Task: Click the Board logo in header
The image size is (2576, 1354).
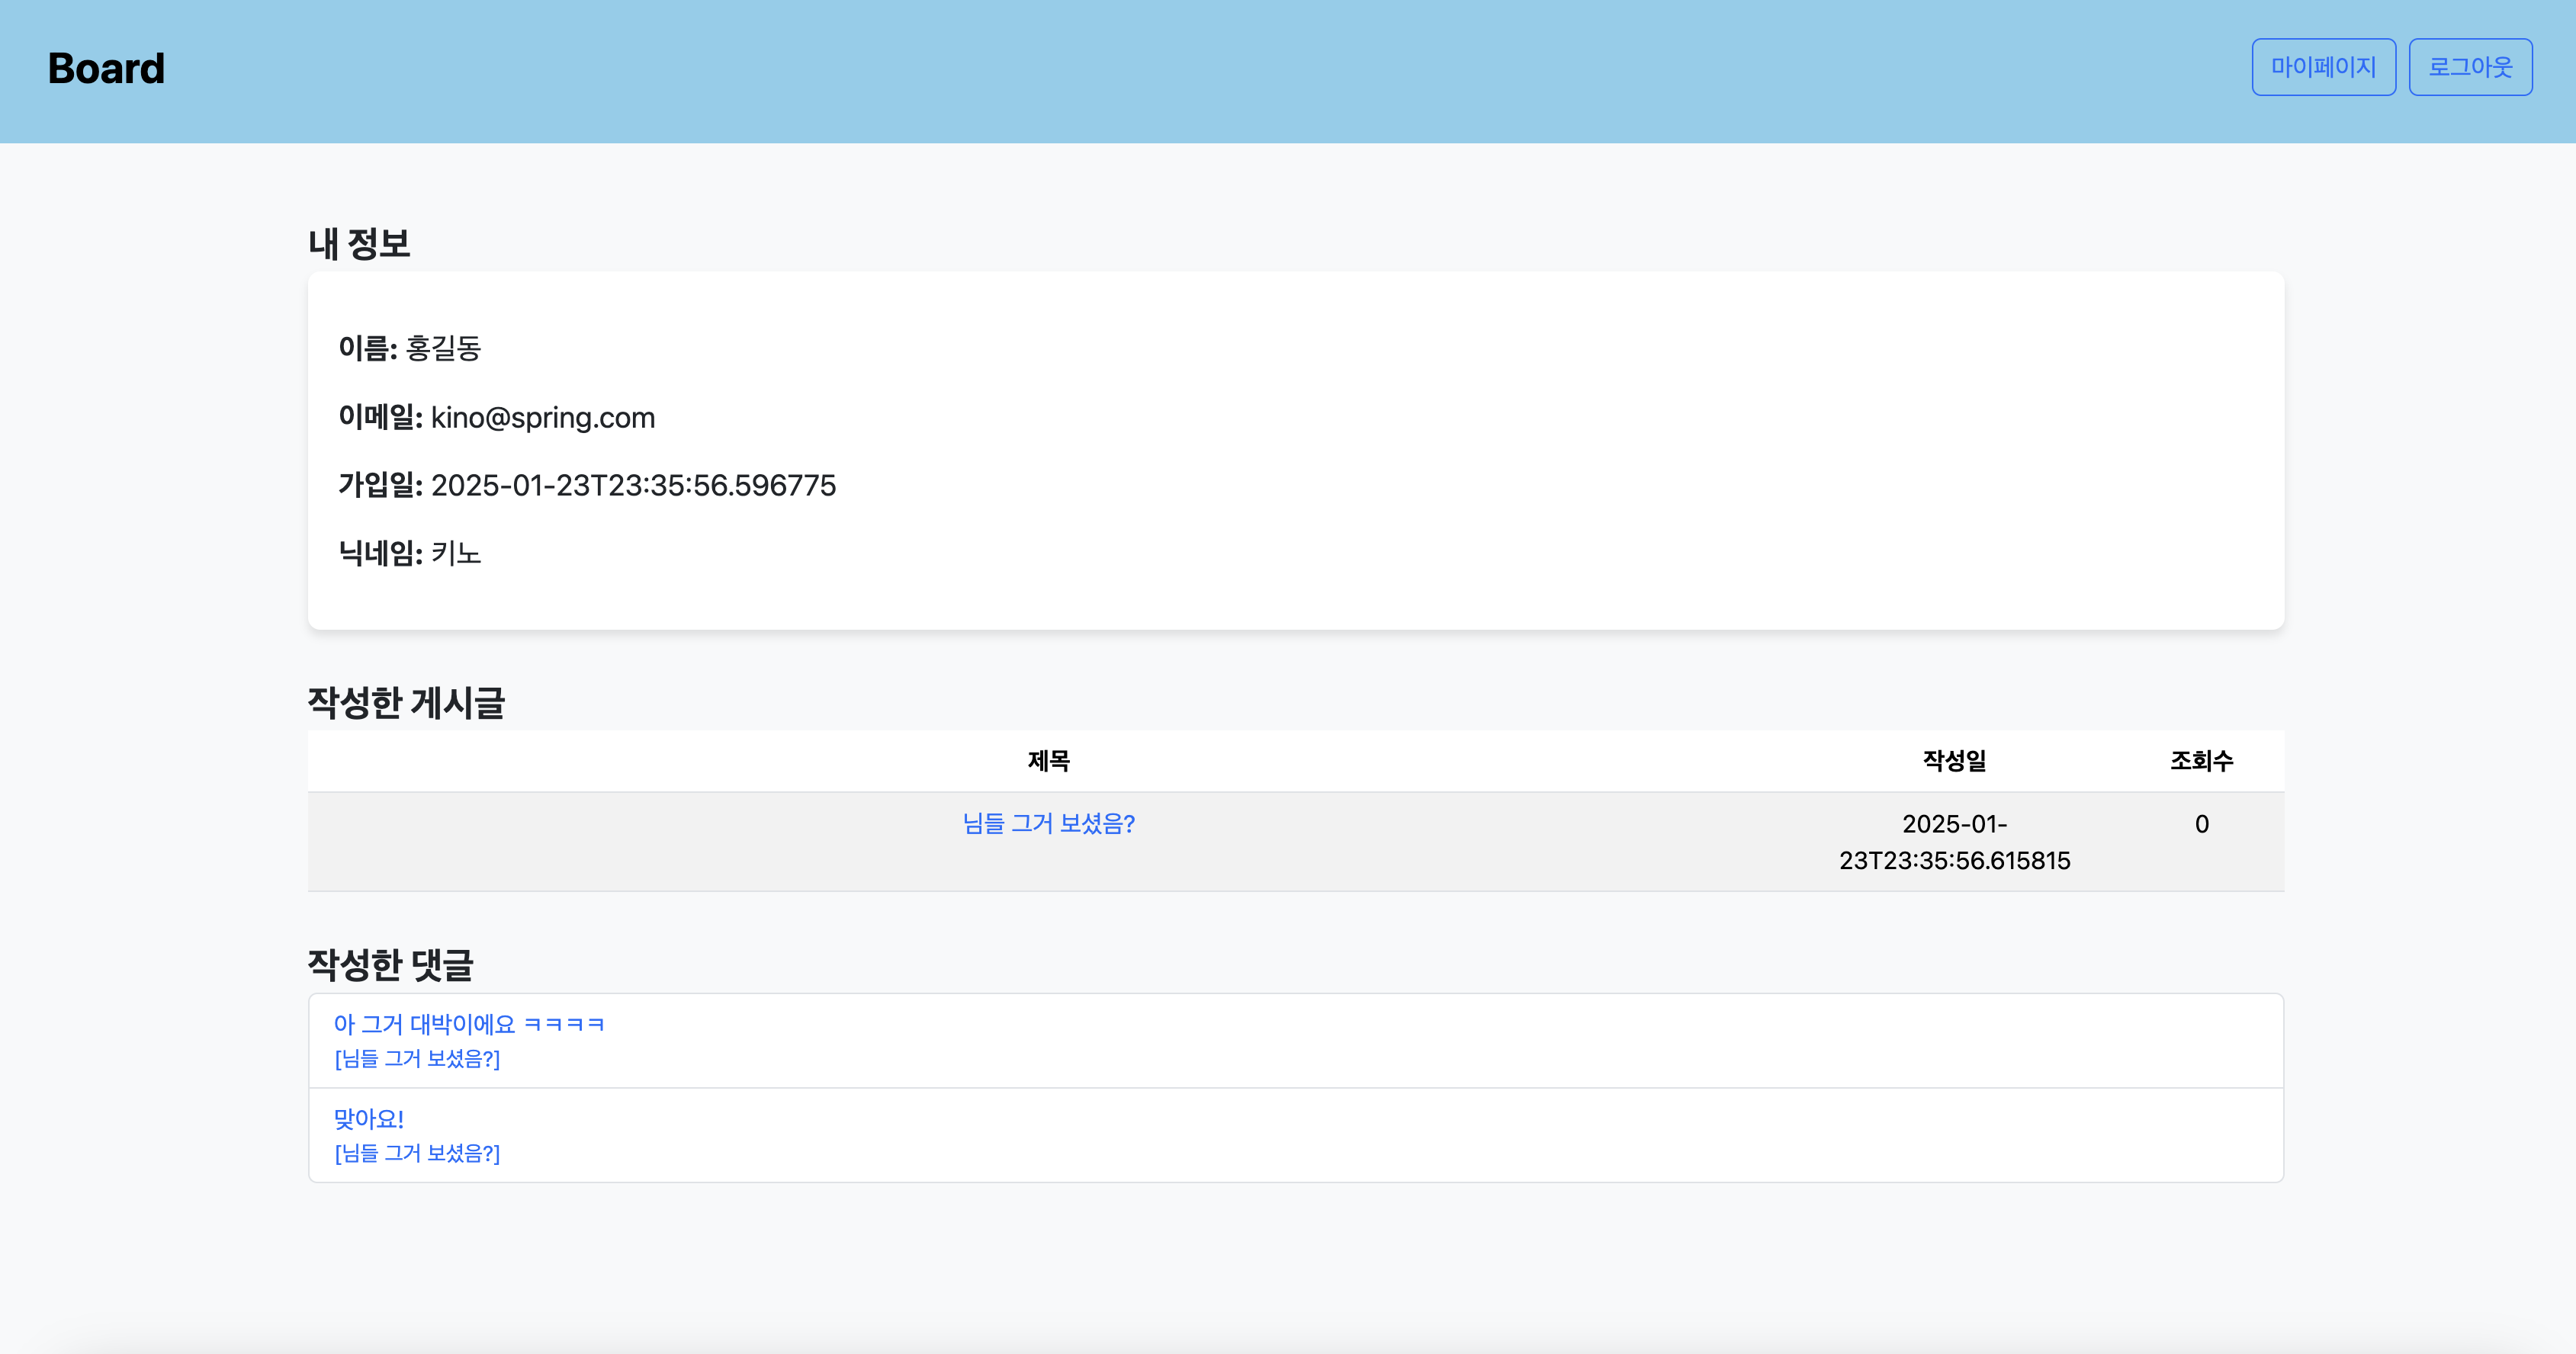Action: [x=106, y=68]
